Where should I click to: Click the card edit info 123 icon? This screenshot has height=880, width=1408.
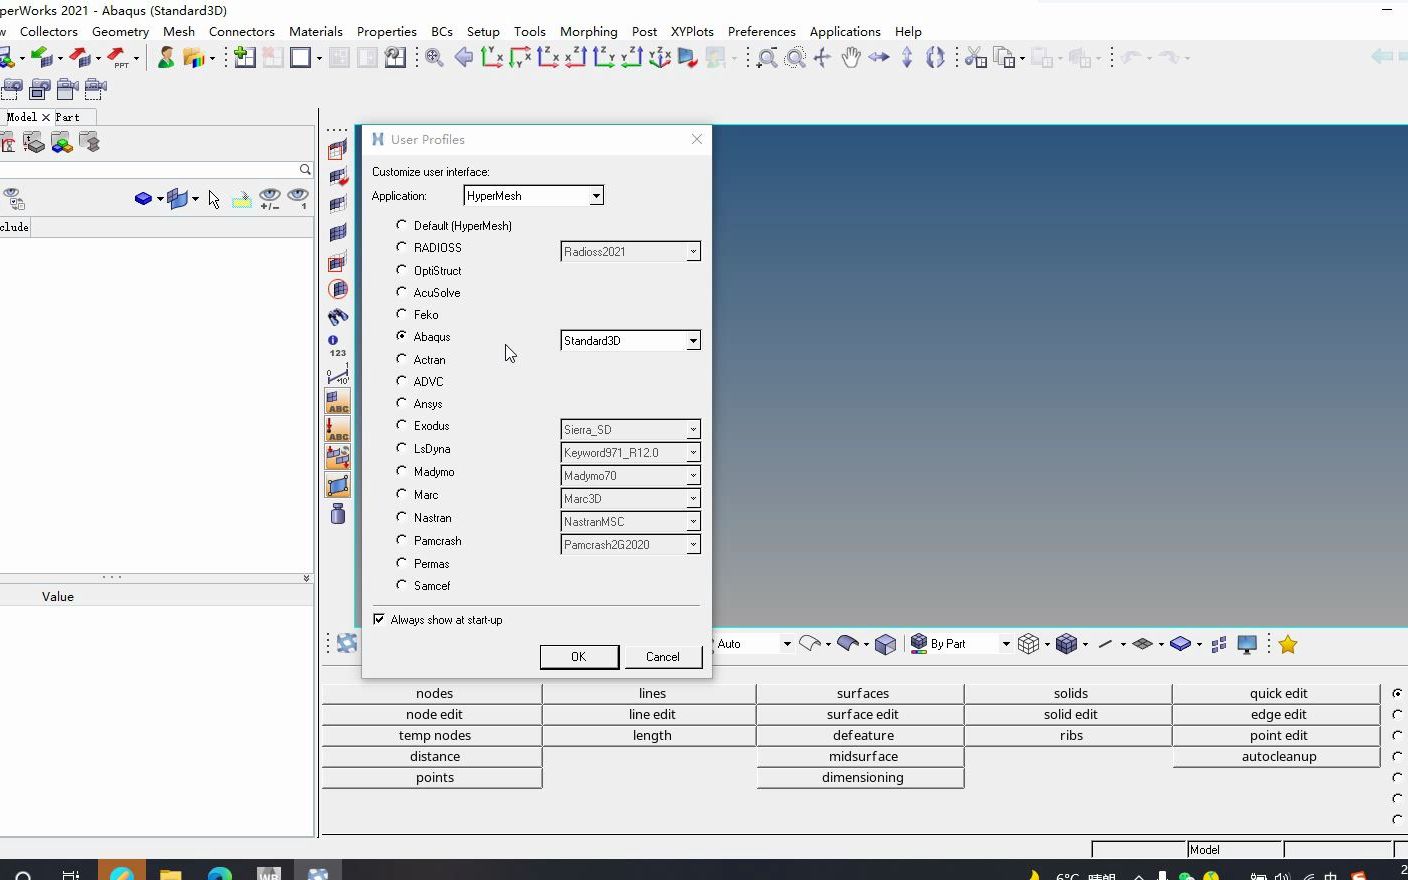[x=338, y=346]
